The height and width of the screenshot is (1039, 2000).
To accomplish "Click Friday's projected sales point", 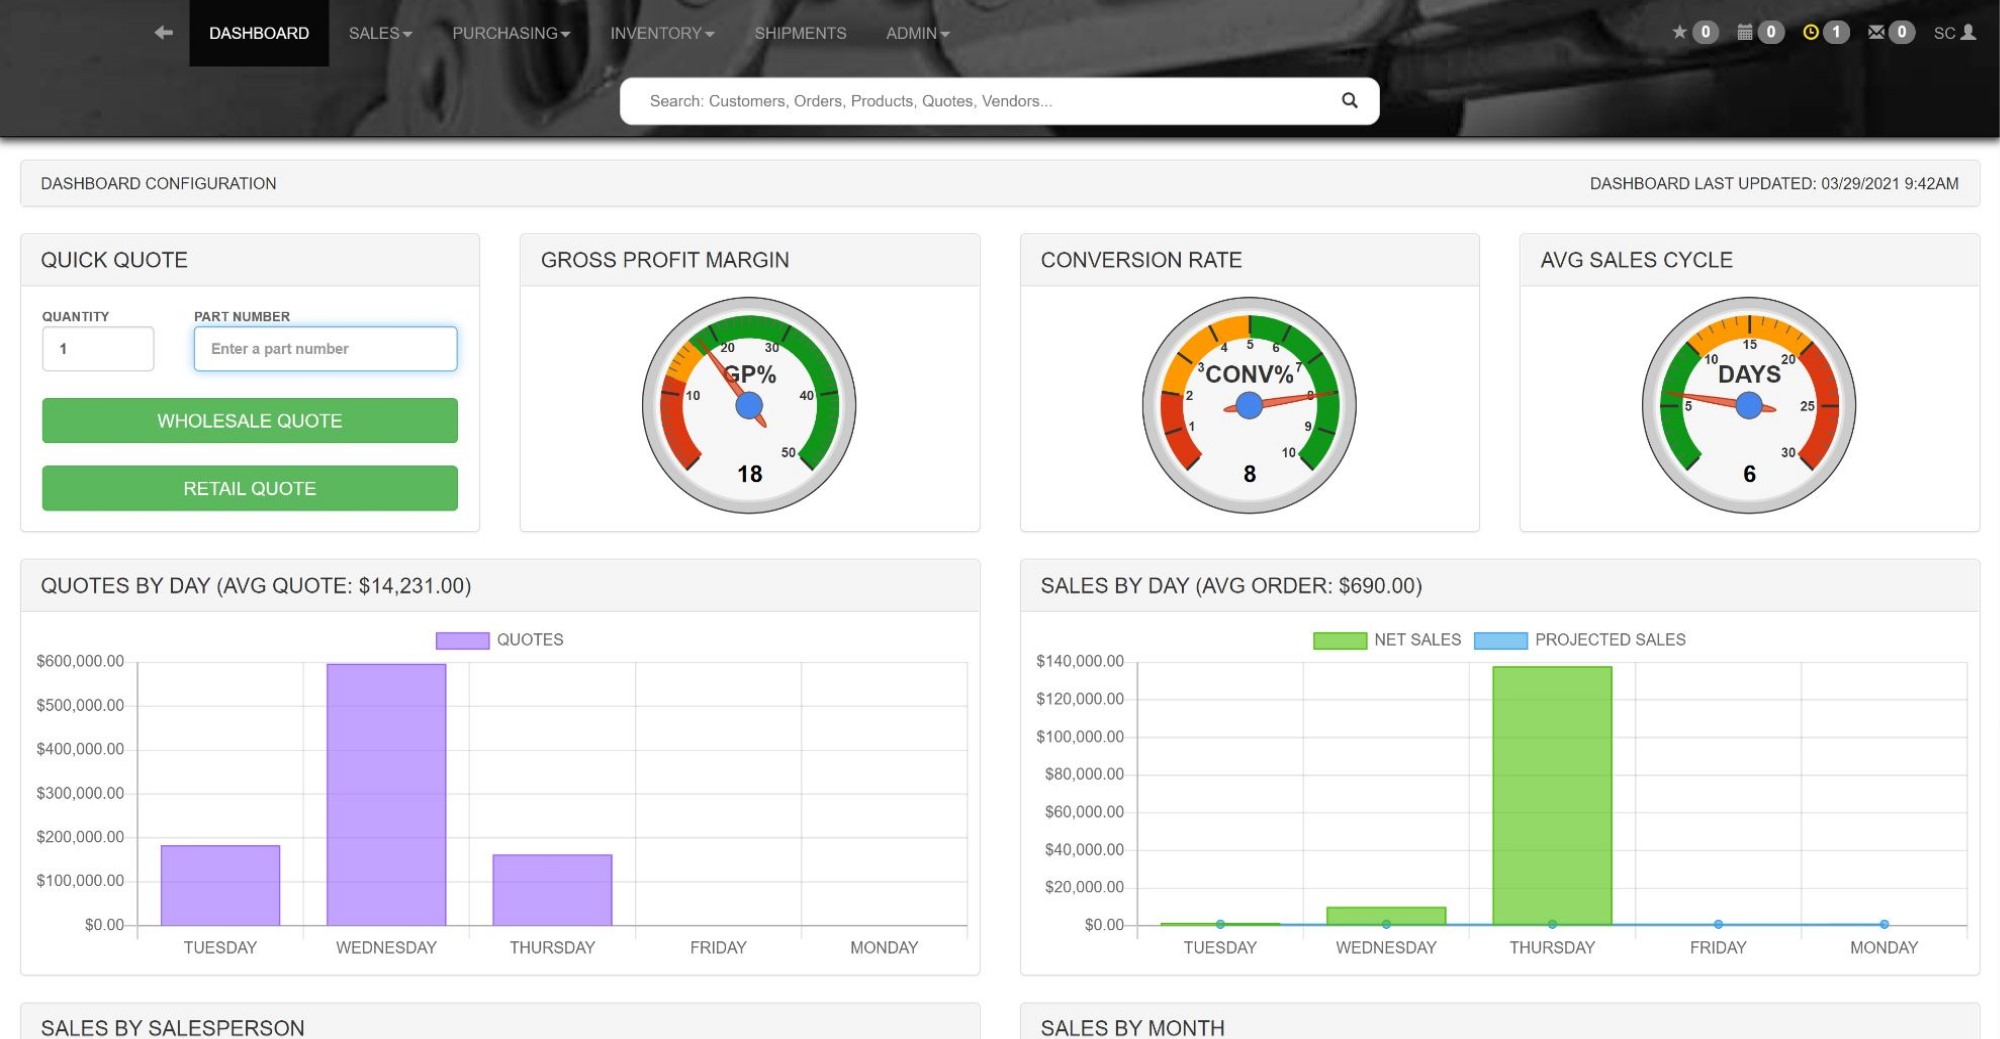I will click(1718, 924).
